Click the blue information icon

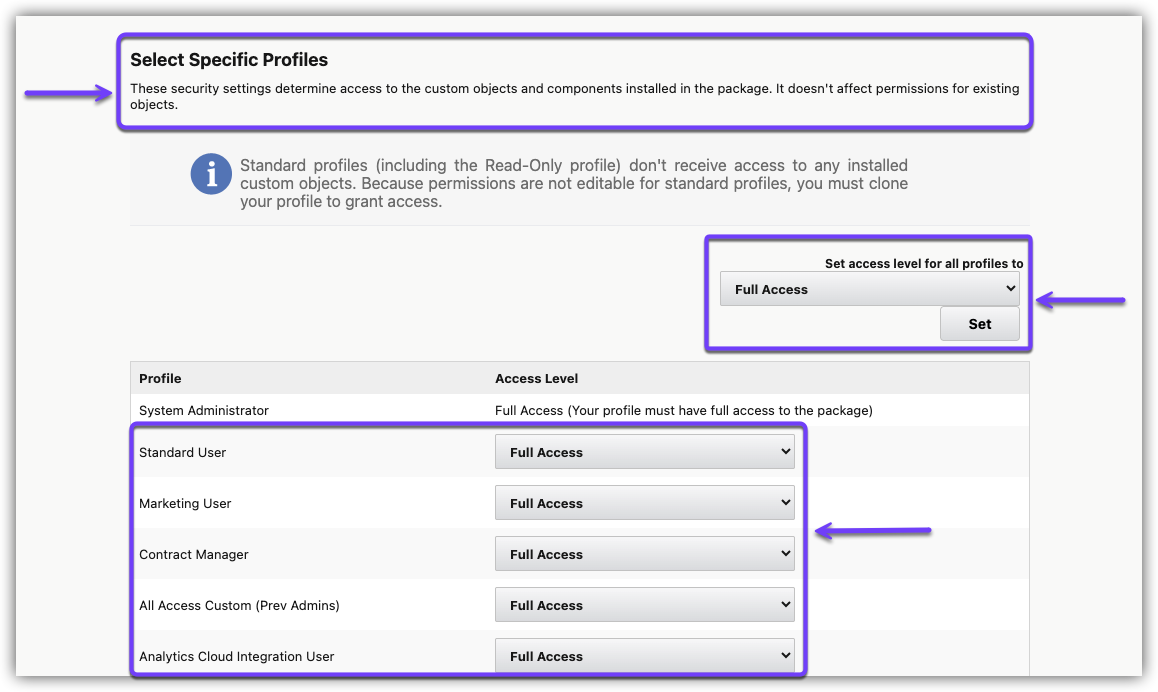click(x=211, y=175)
